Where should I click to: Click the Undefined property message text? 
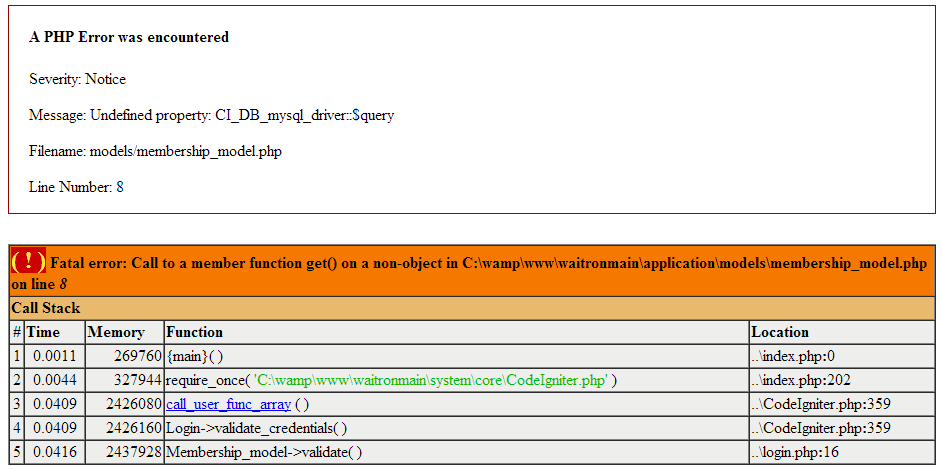[211, 115]
